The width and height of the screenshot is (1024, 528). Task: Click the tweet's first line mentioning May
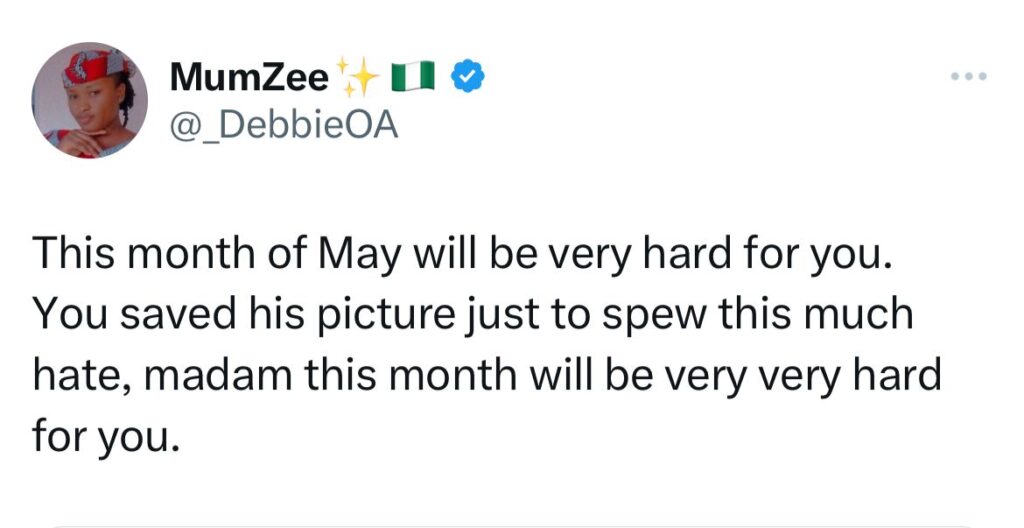click(462, 255)
